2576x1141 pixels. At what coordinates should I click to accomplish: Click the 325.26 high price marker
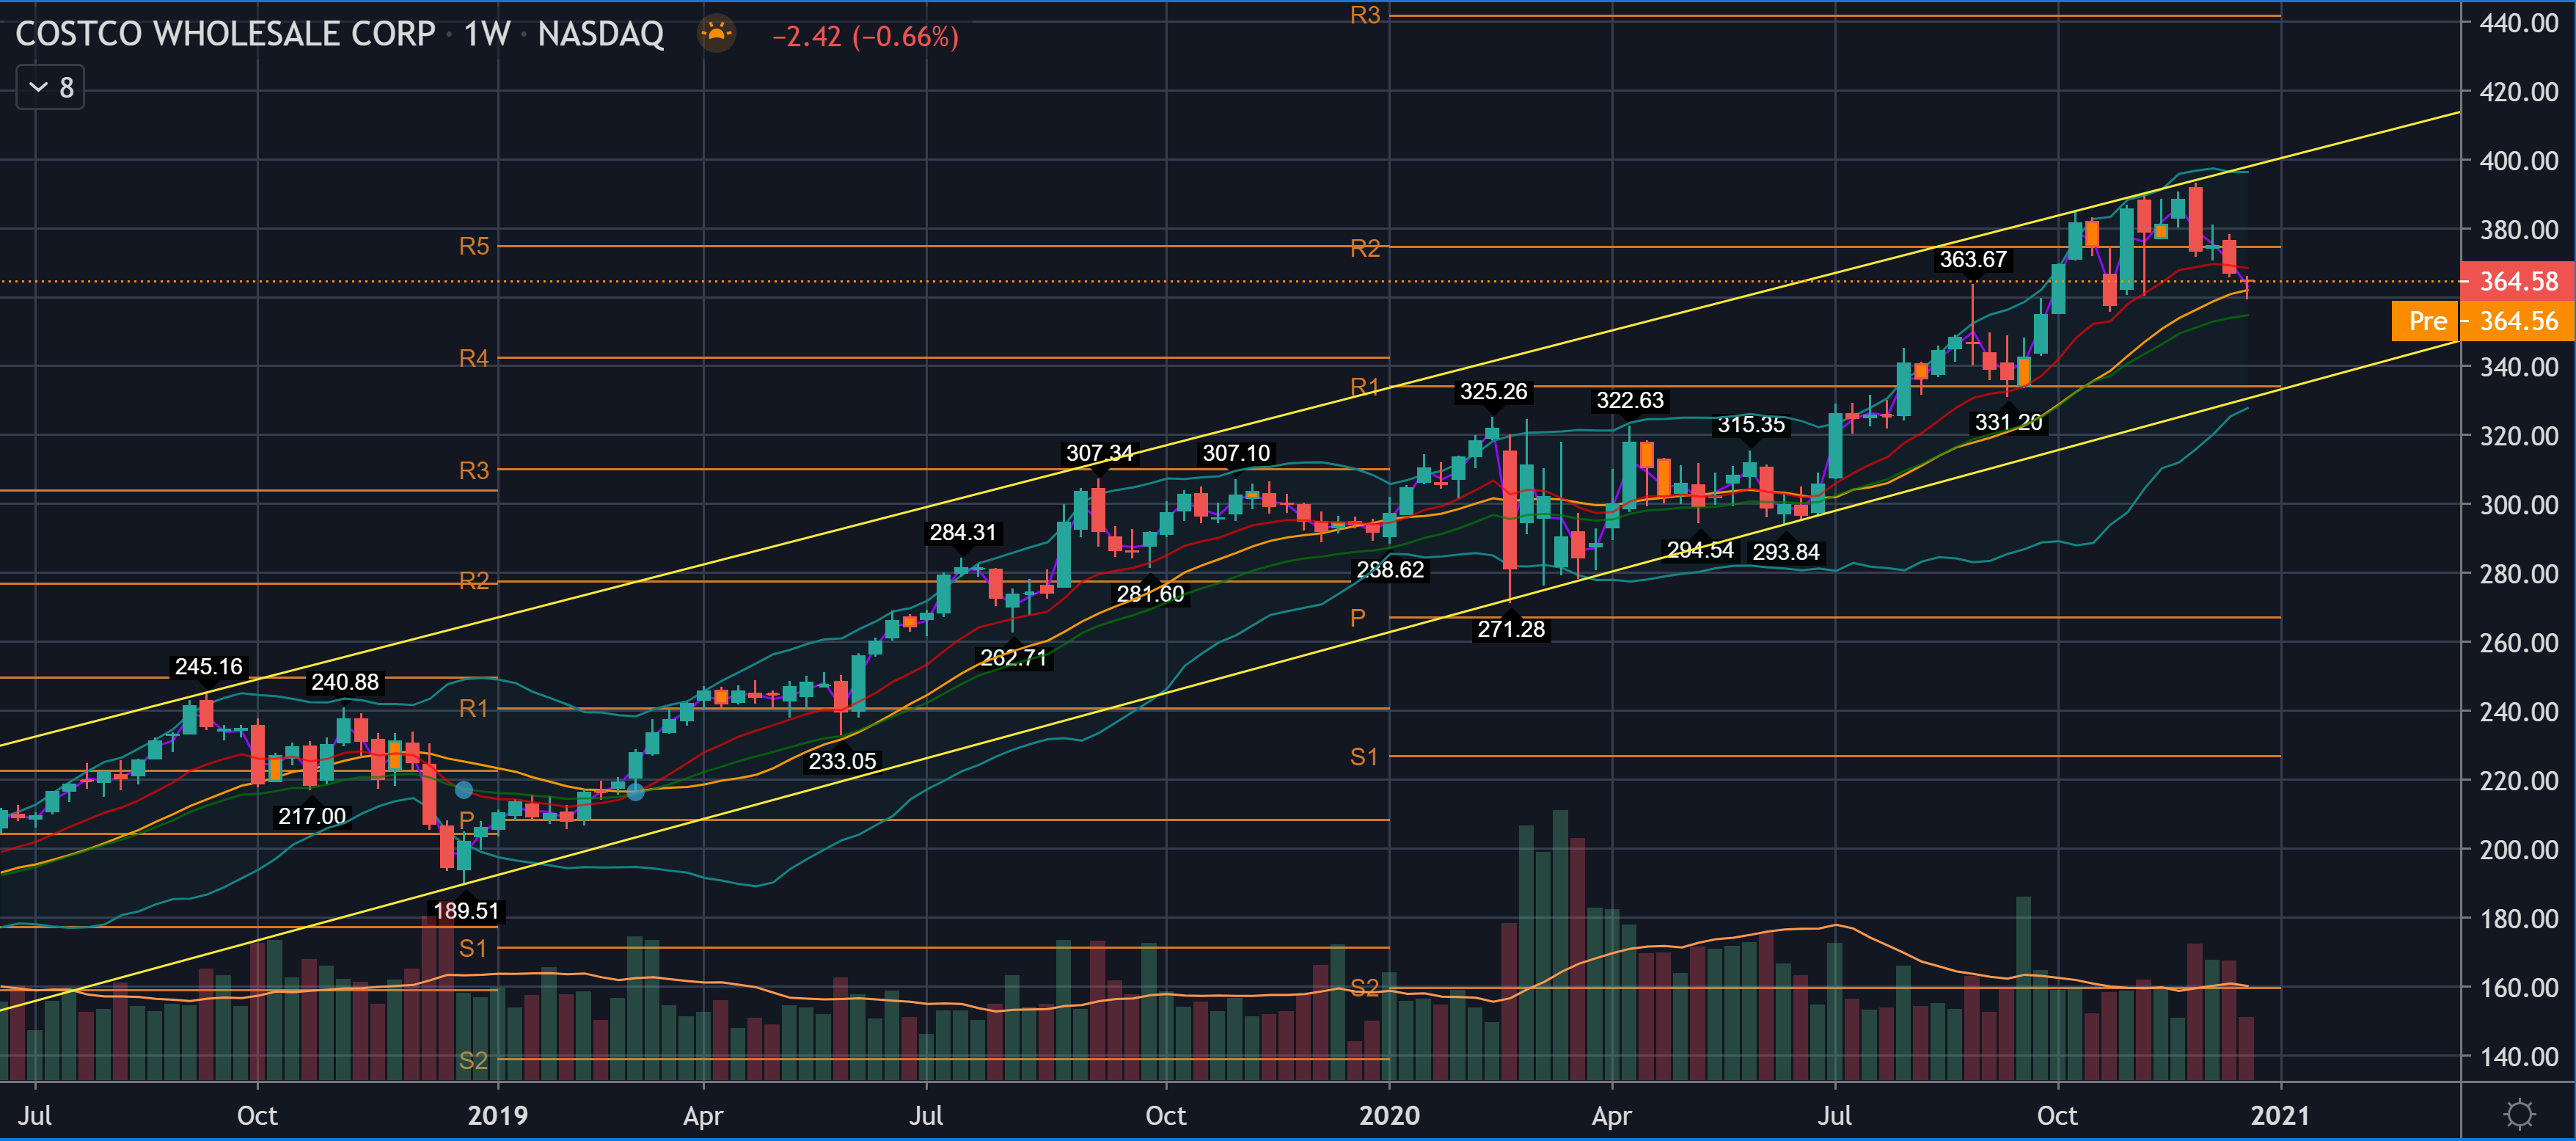pos(1493,391)
